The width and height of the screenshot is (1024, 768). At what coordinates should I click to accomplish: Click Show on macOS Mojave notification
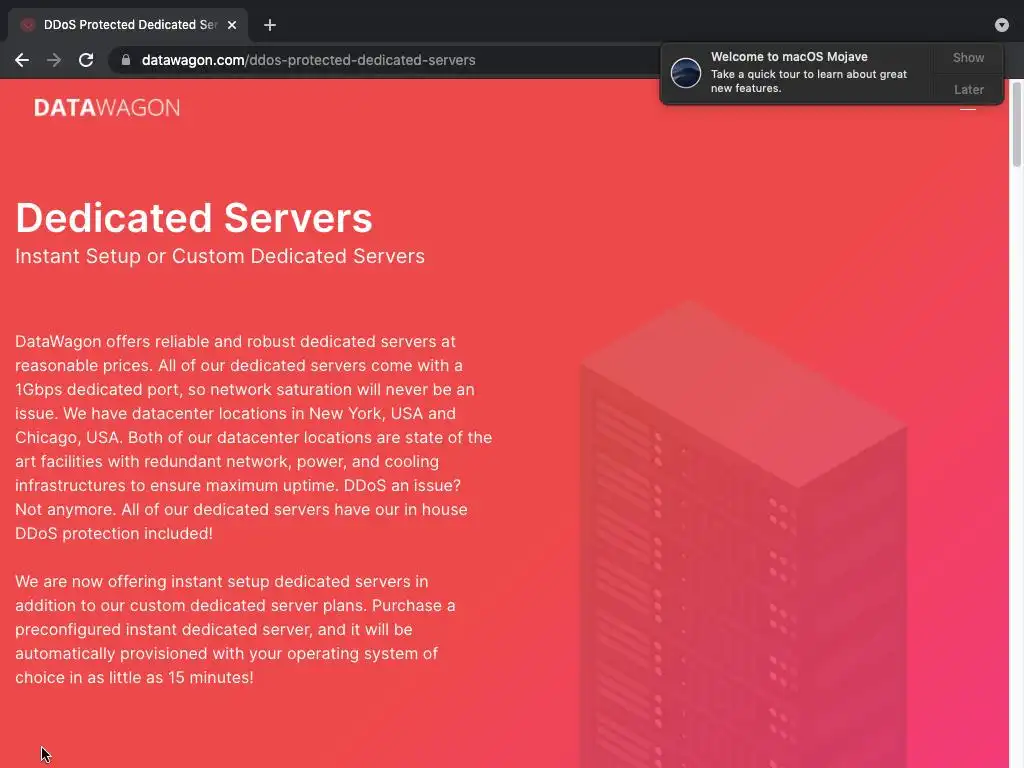coord(968,57)
